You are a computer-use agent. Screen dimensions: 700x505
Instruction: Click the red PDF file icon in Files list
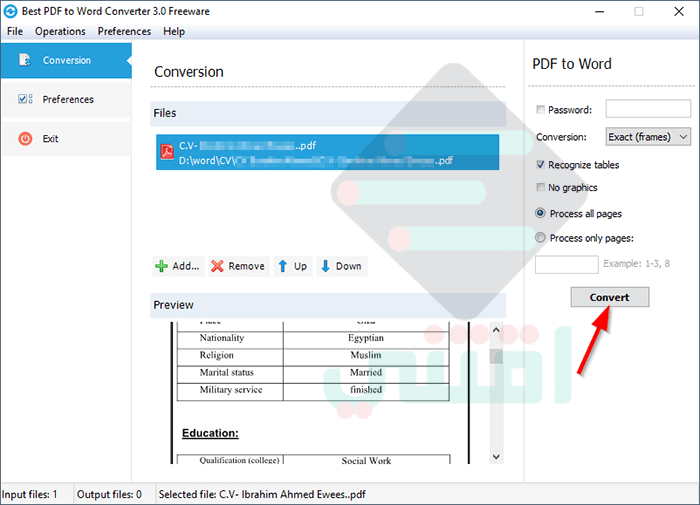(x=167, y=152)
